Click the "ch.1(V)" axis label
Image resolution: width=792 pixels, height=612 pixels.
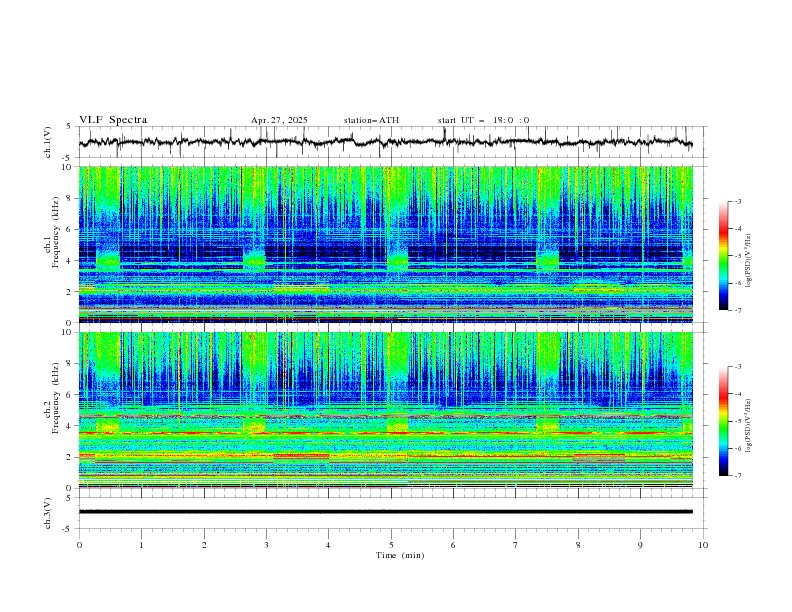click(47, 142)
